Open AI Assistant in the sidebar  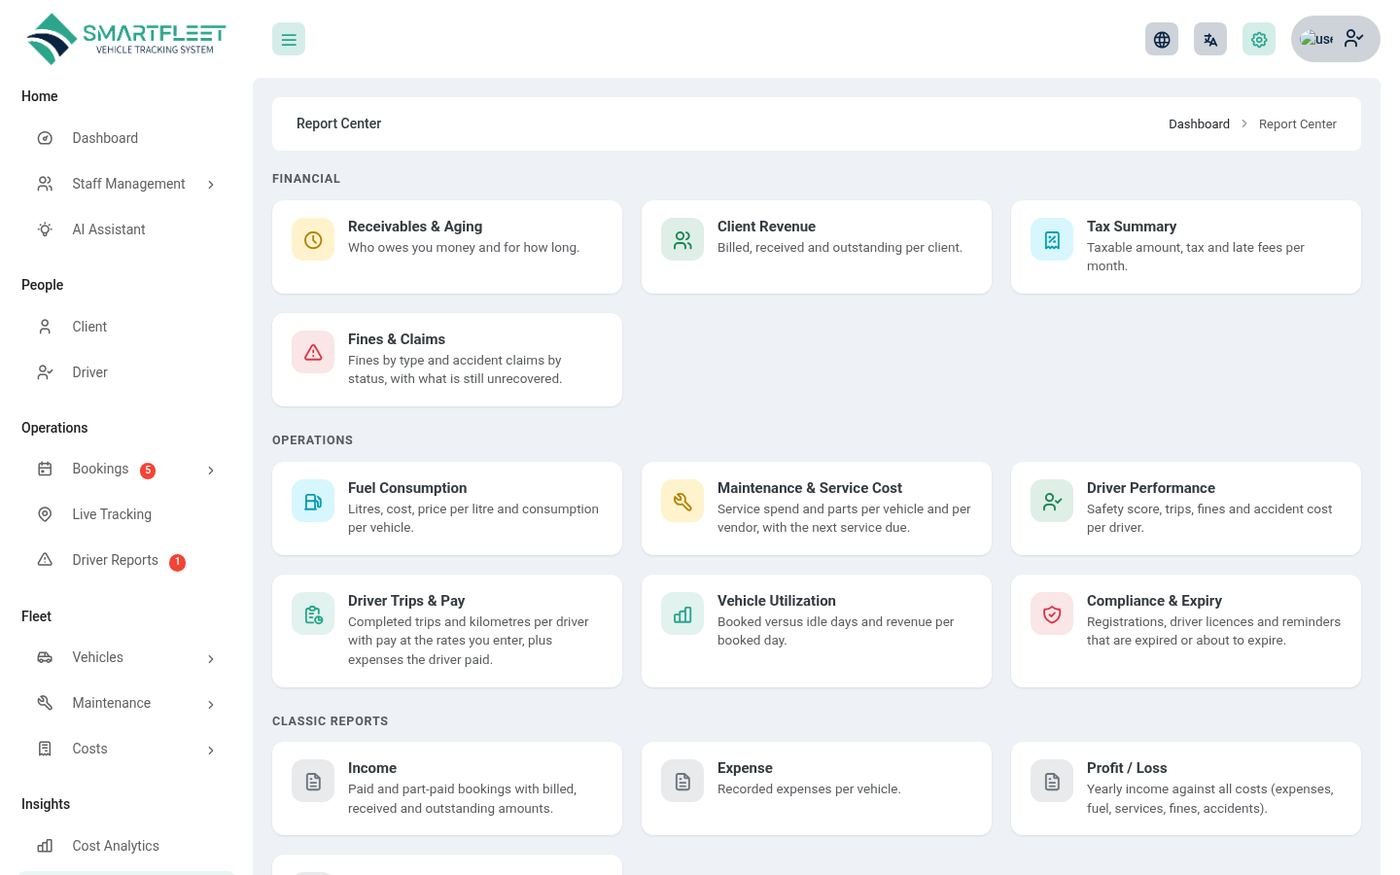click(x=126, y=229)
